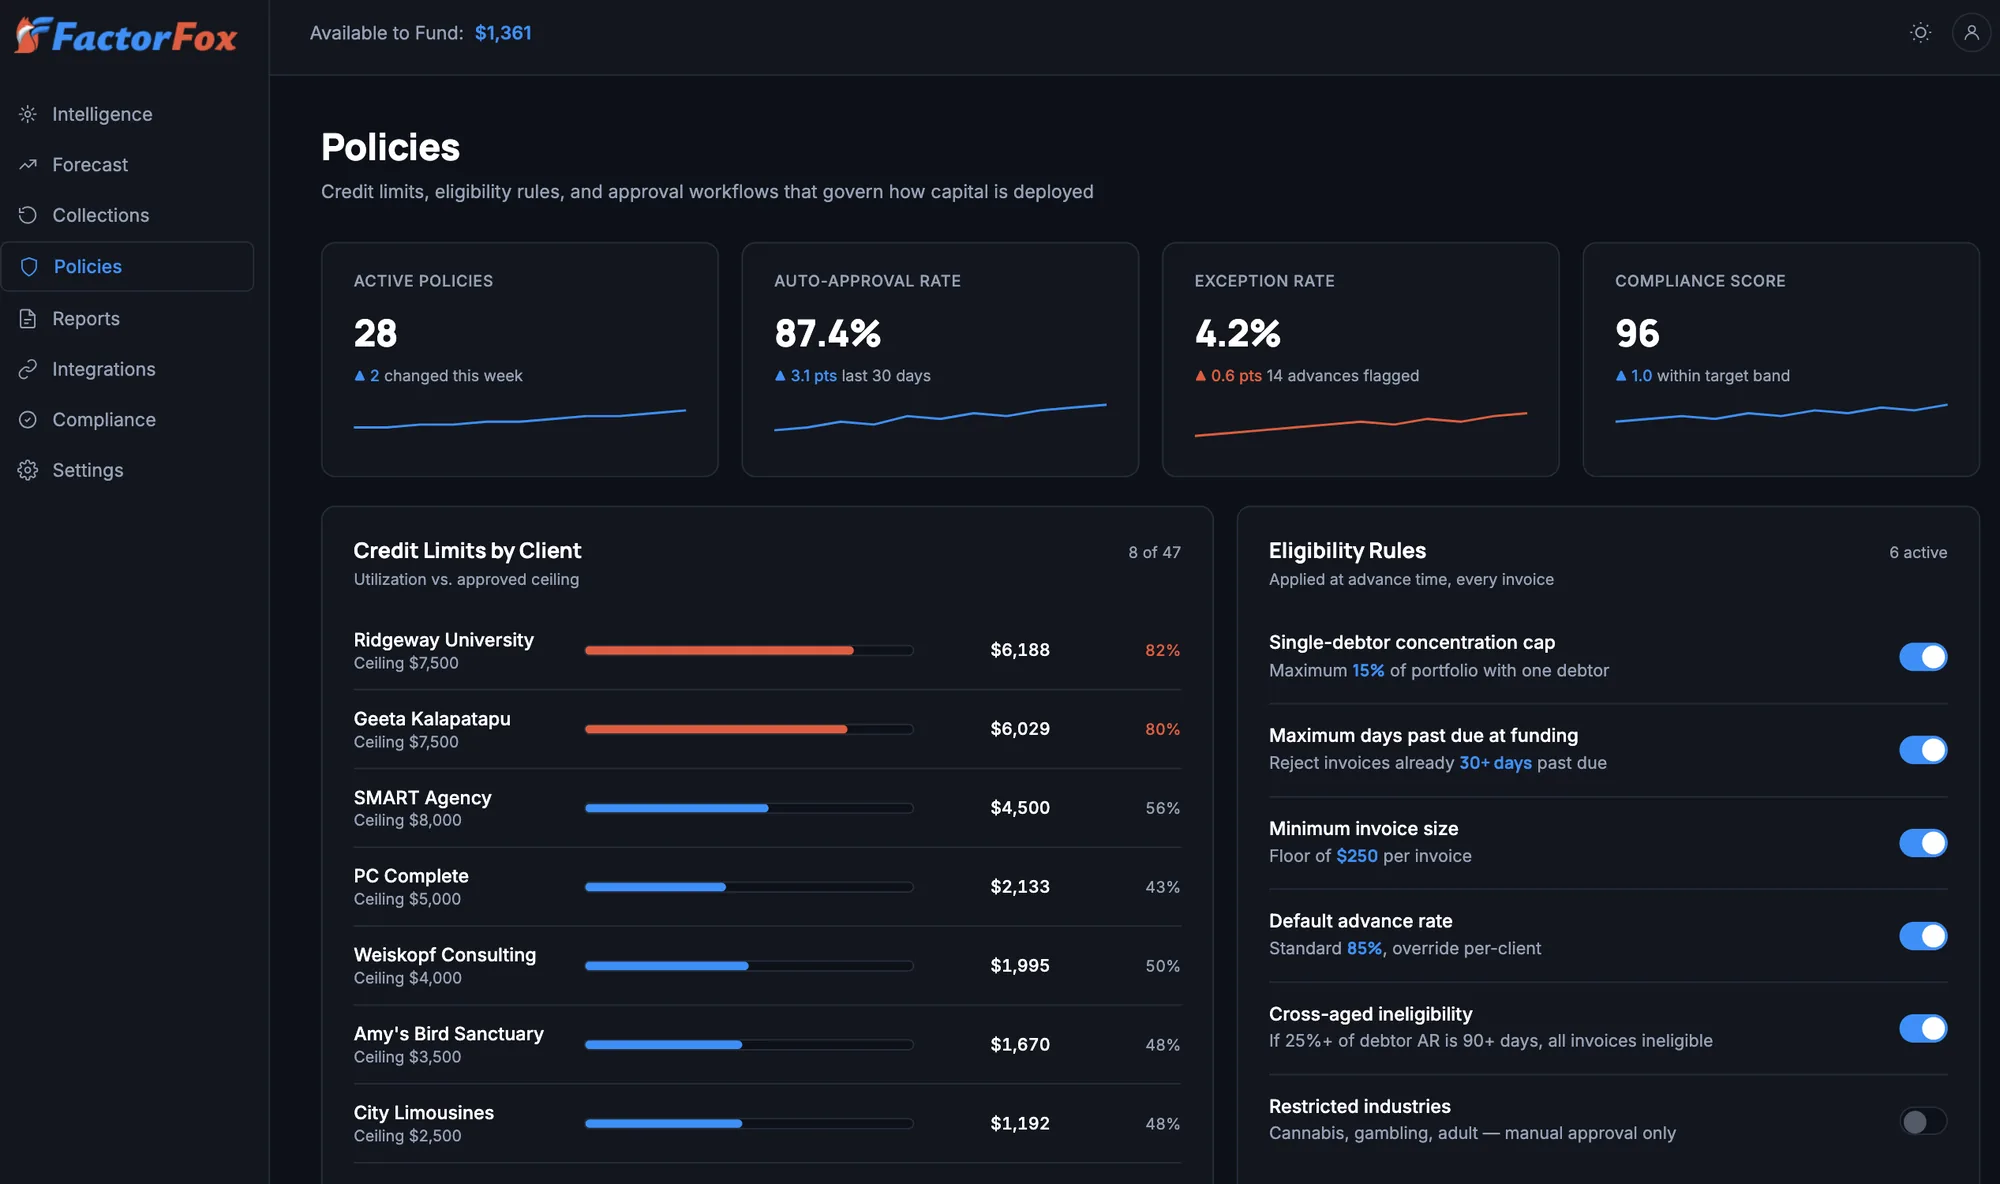
Task: Open the Active Policies summary card
Action: (520, 359)
